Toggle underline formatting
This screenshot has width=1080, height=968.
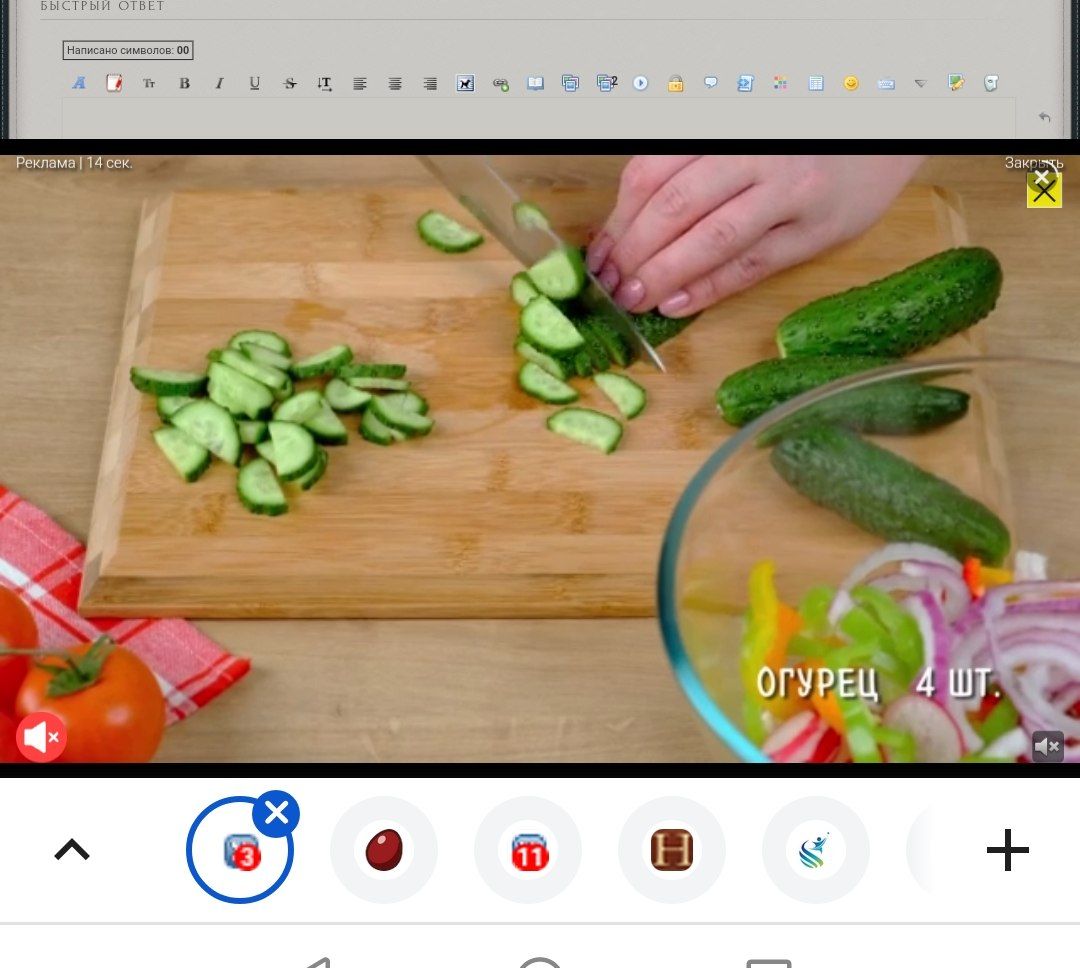coord(255,83)
